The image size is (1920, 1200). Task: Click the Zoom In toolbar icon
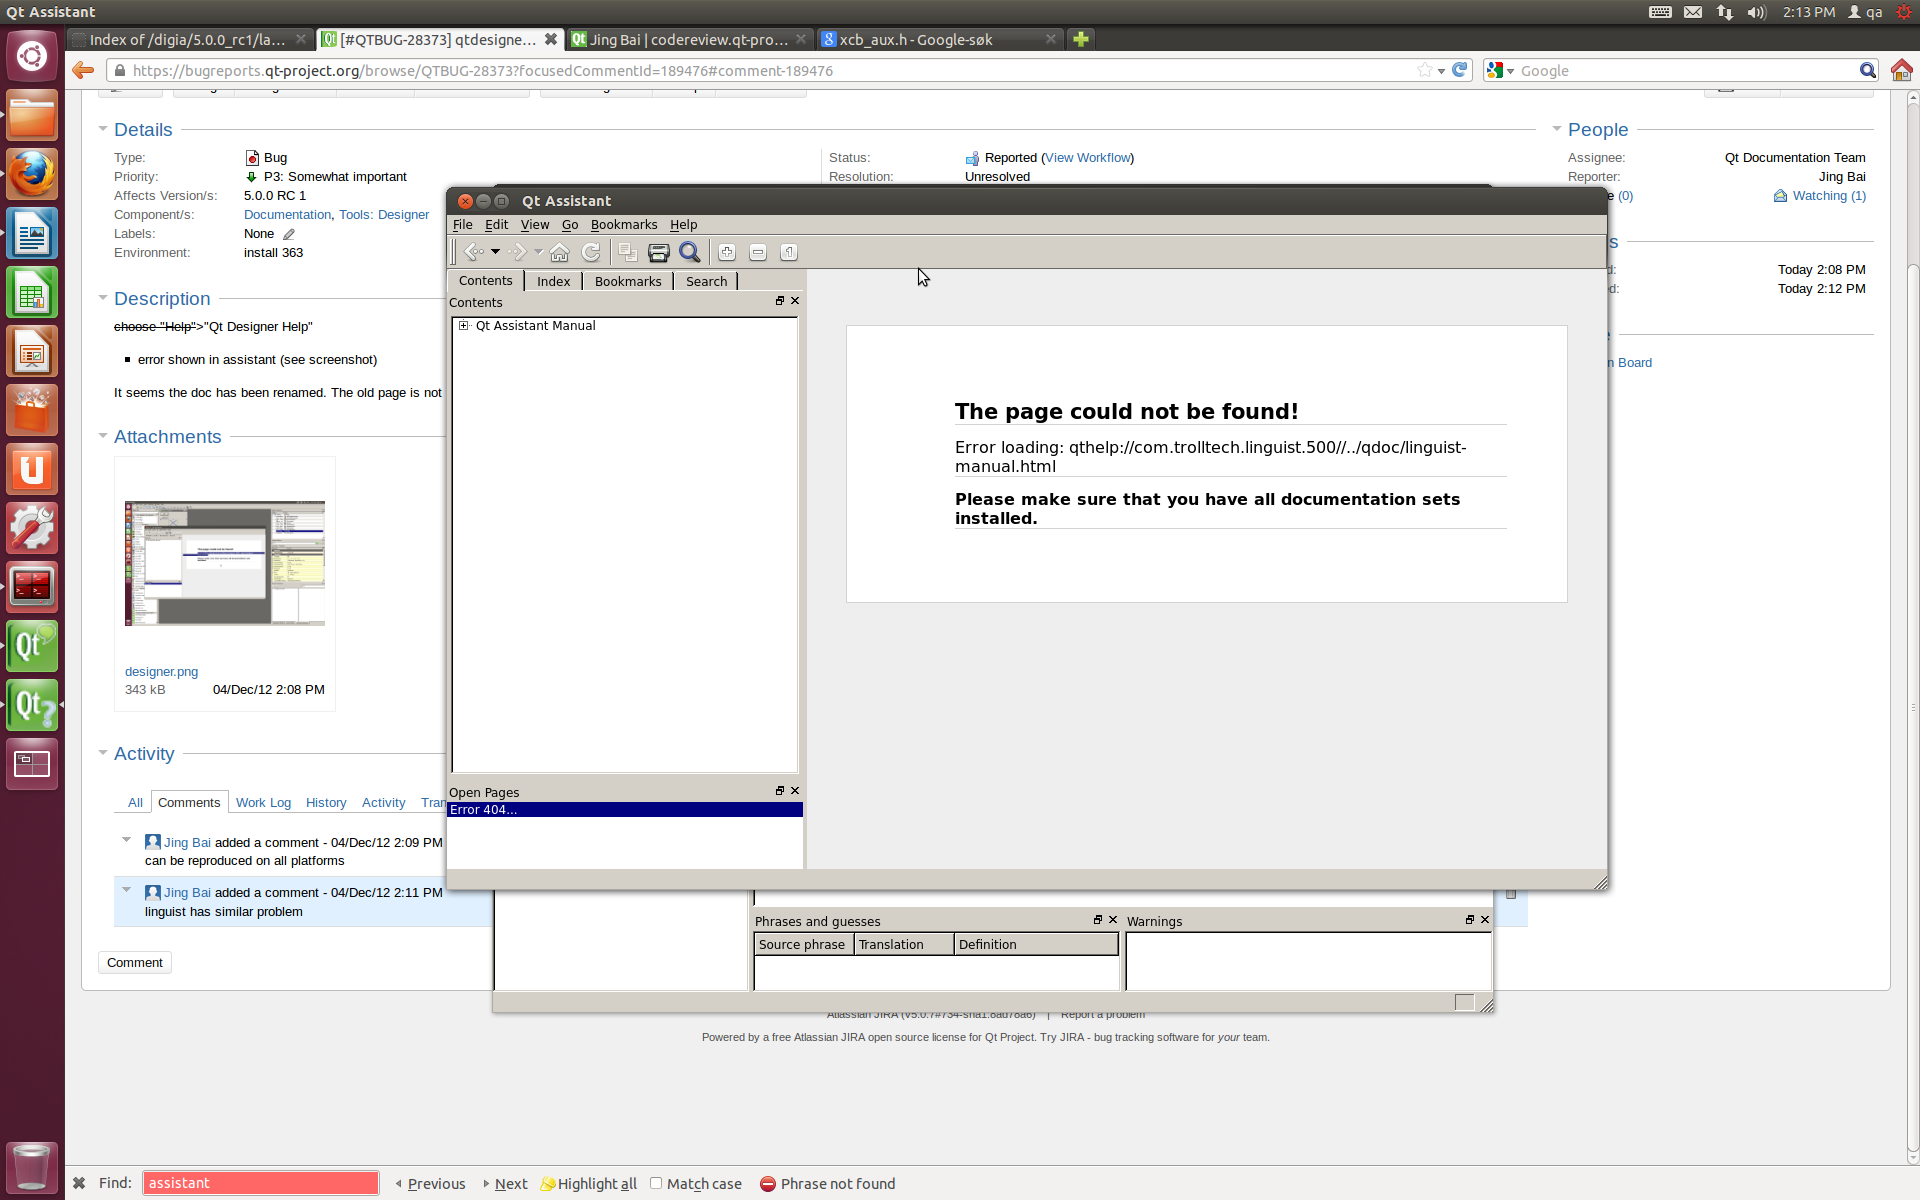727,252
